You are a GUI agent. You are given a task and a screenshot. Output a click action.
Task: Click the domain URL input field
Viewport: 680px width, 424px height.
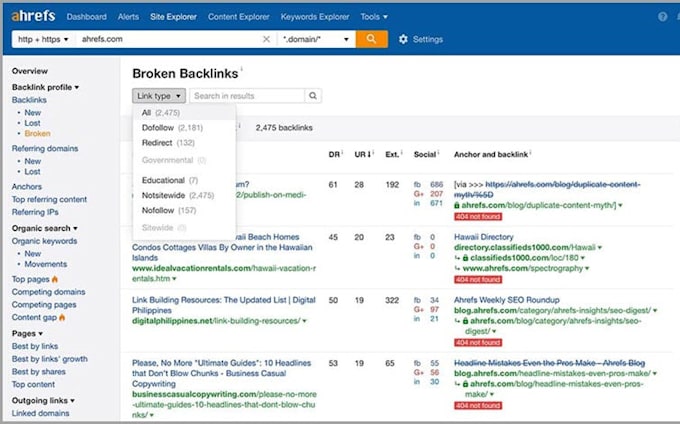click(x=169, y=39)
